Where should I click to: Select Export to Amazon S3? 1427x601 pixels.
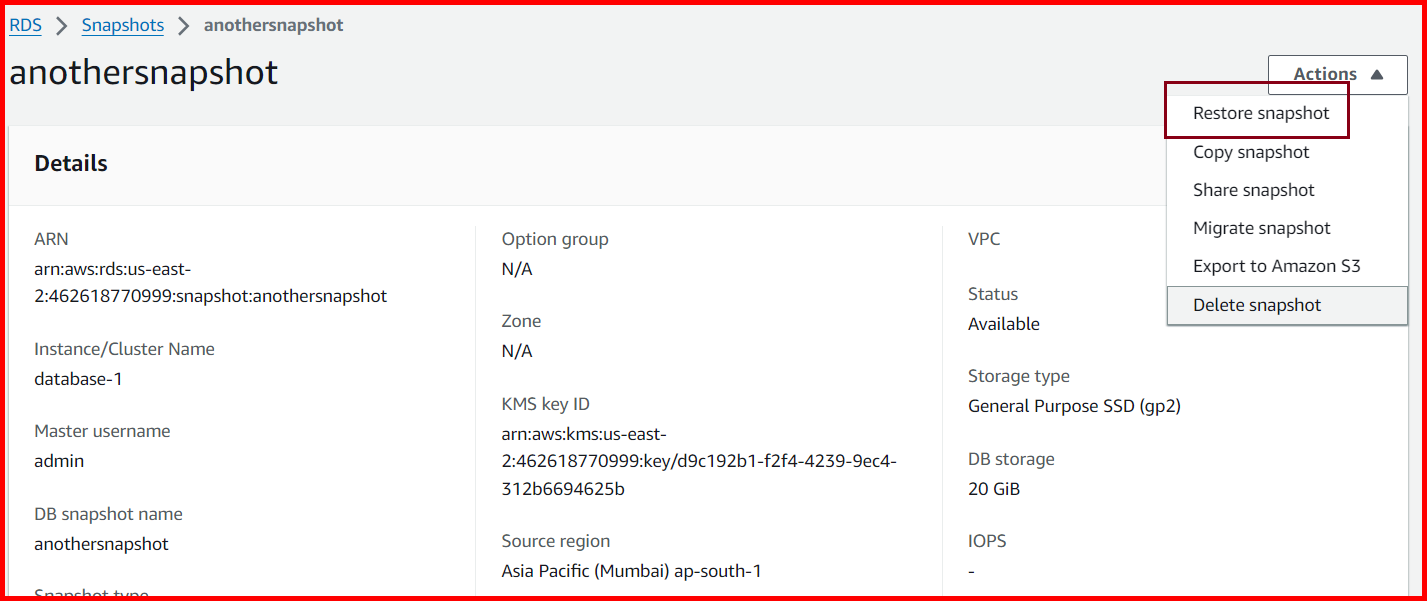[1276, 265]
